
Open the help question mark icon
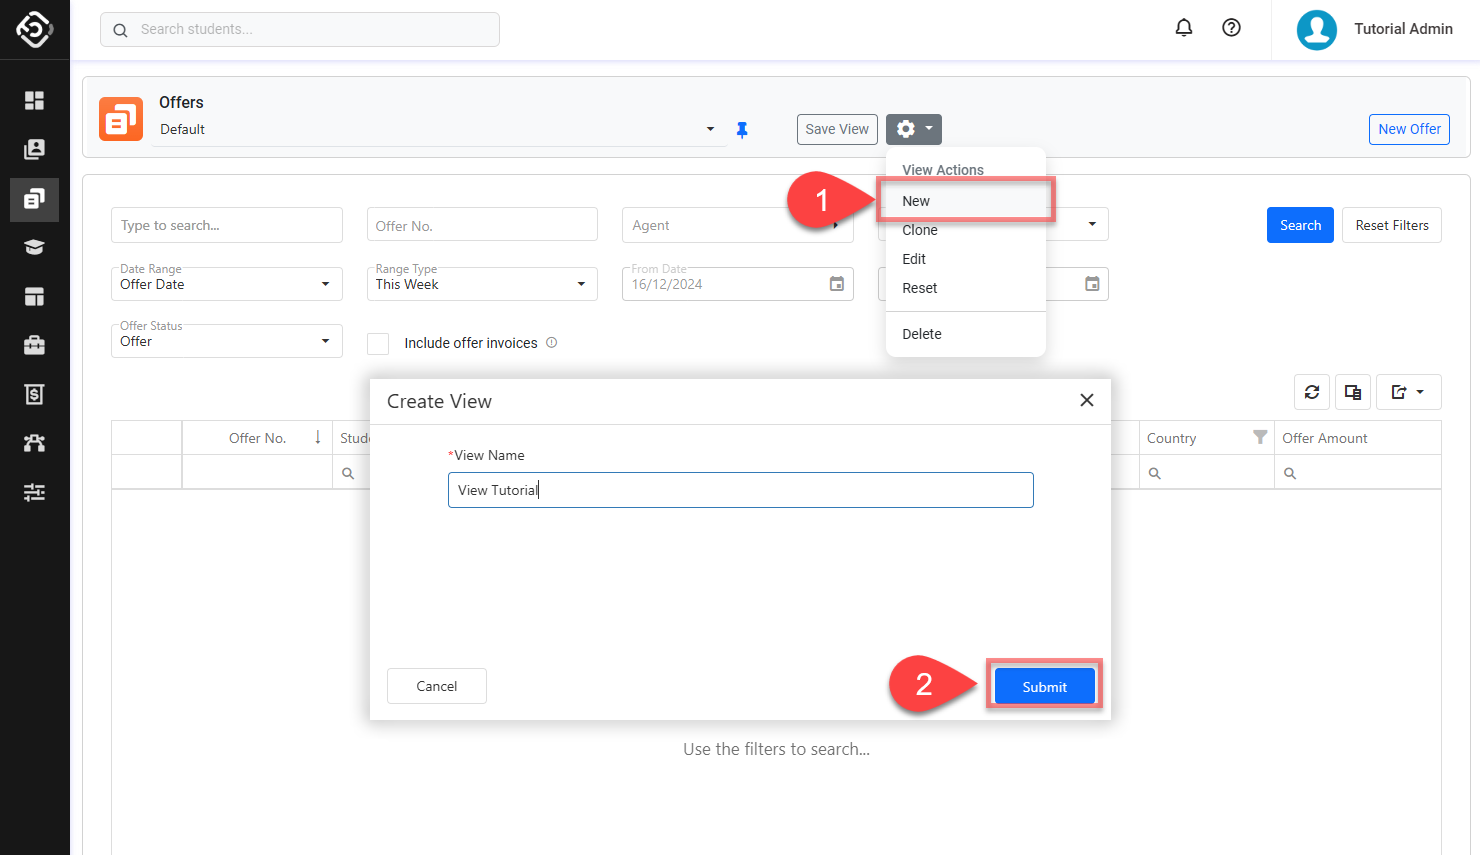point(1232,28)
